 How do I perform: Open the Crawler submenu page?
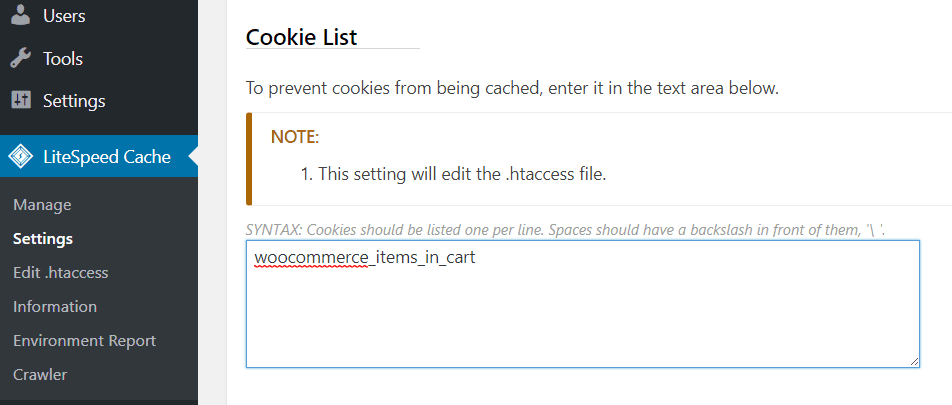[x=40, y=375]
